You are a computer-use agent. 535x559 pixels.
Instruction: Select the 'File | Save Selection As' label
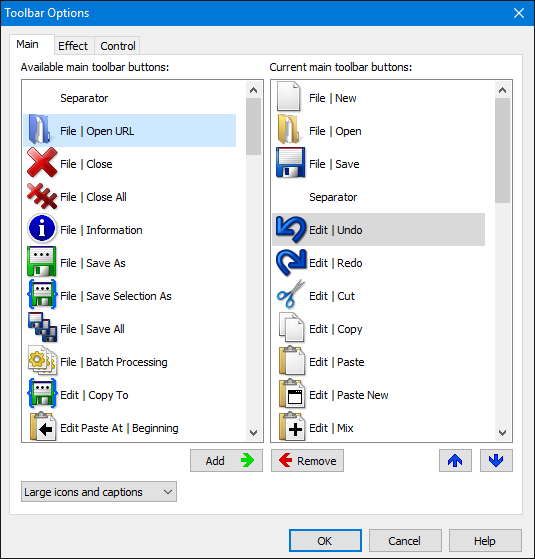116,296
